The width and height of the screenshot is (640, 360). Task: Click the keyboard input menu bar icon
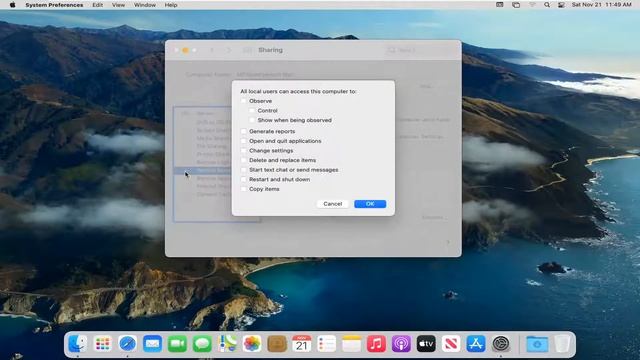(x=500, y=5)
